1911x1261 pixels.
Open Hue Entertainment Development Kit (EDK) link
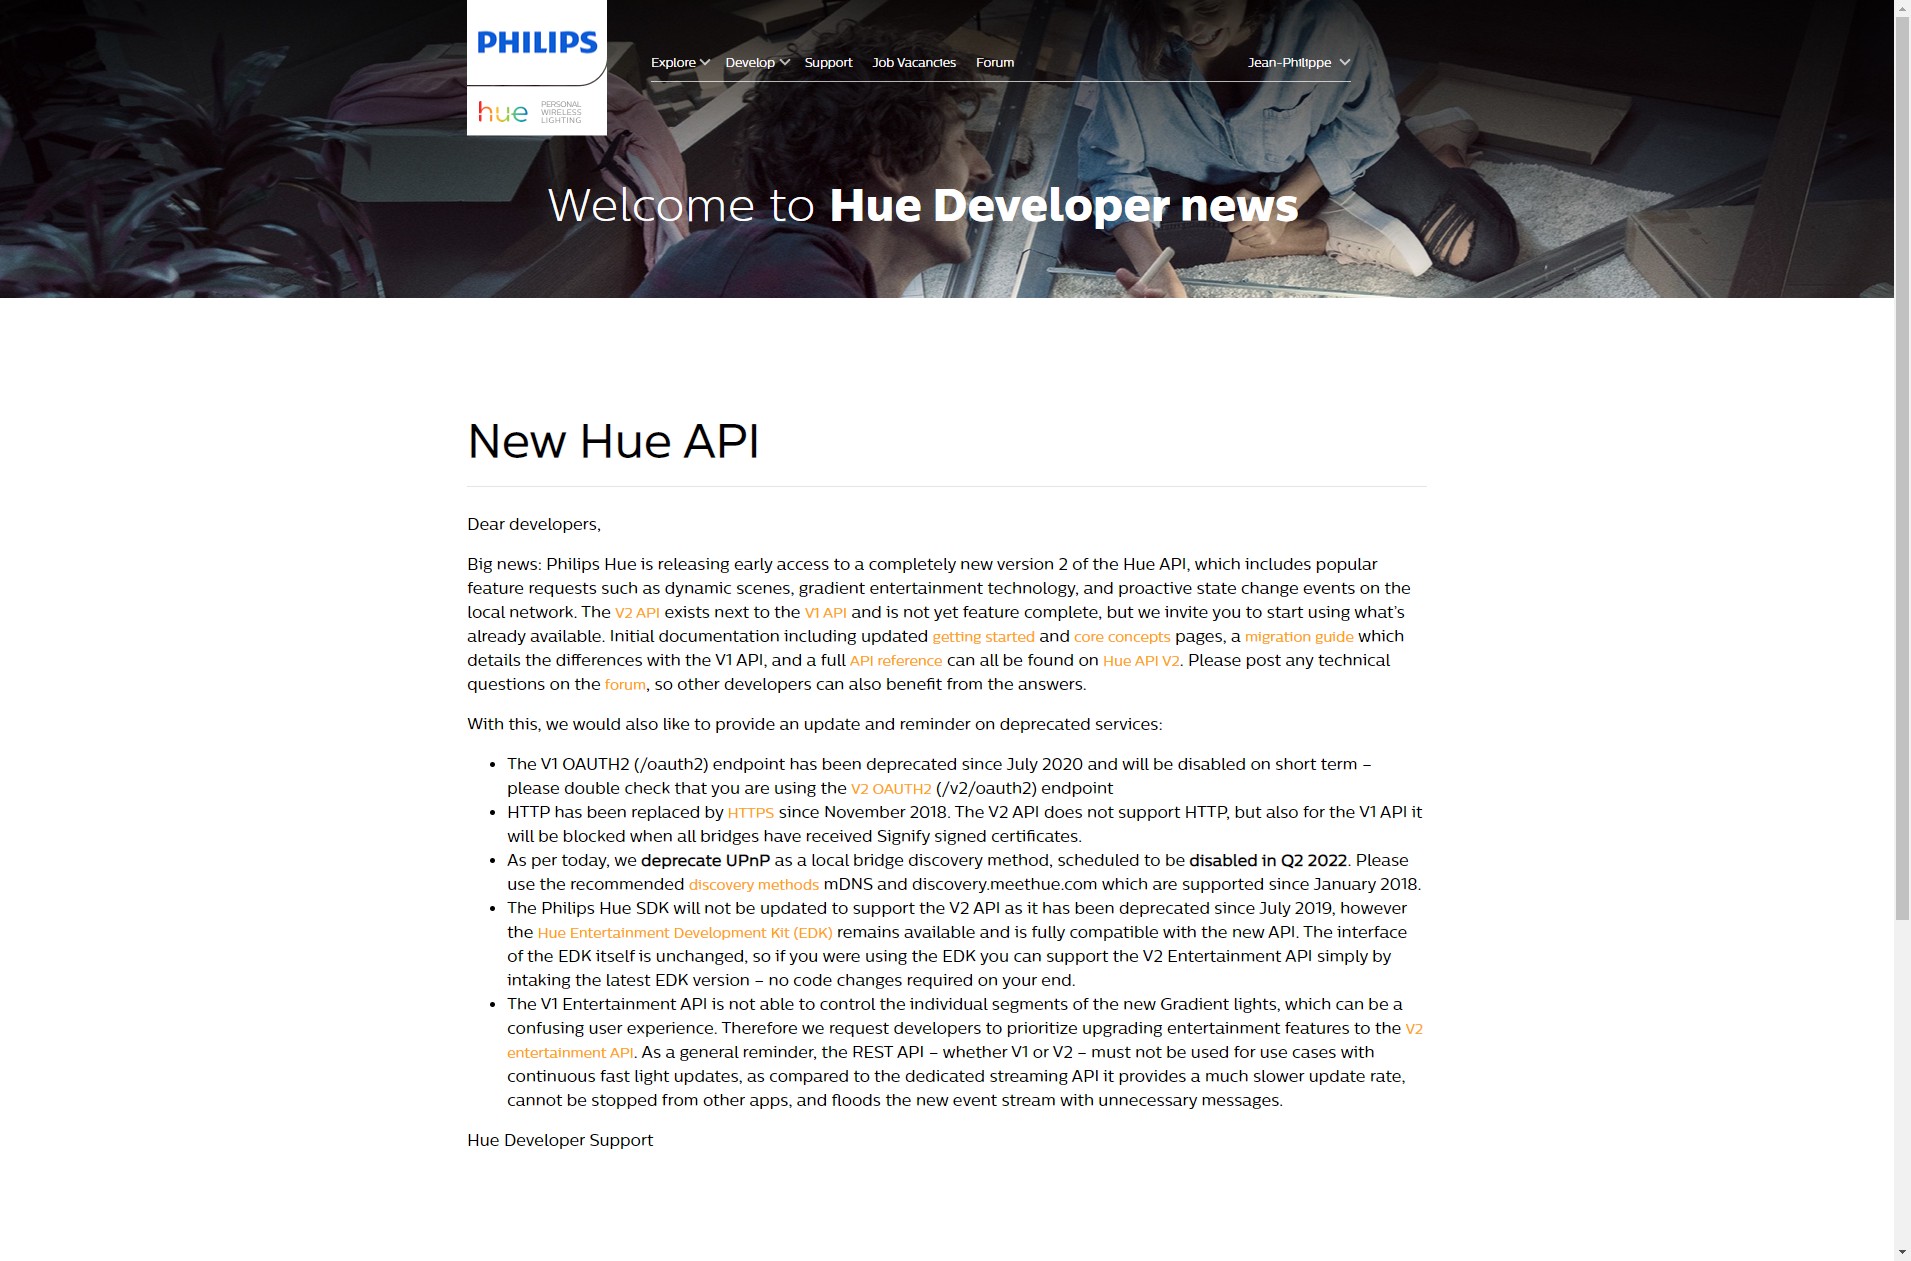pos(684,933)
